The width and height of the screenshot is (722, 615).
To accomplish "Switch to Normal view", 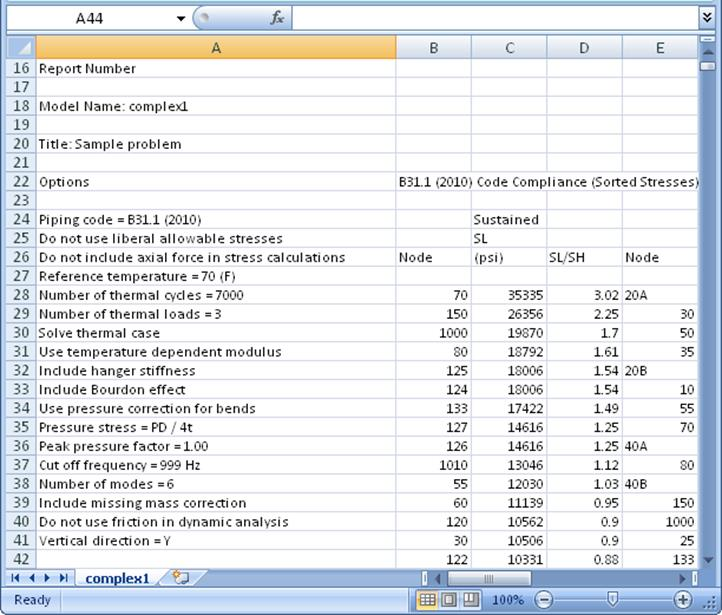I will tap(427, 600).
